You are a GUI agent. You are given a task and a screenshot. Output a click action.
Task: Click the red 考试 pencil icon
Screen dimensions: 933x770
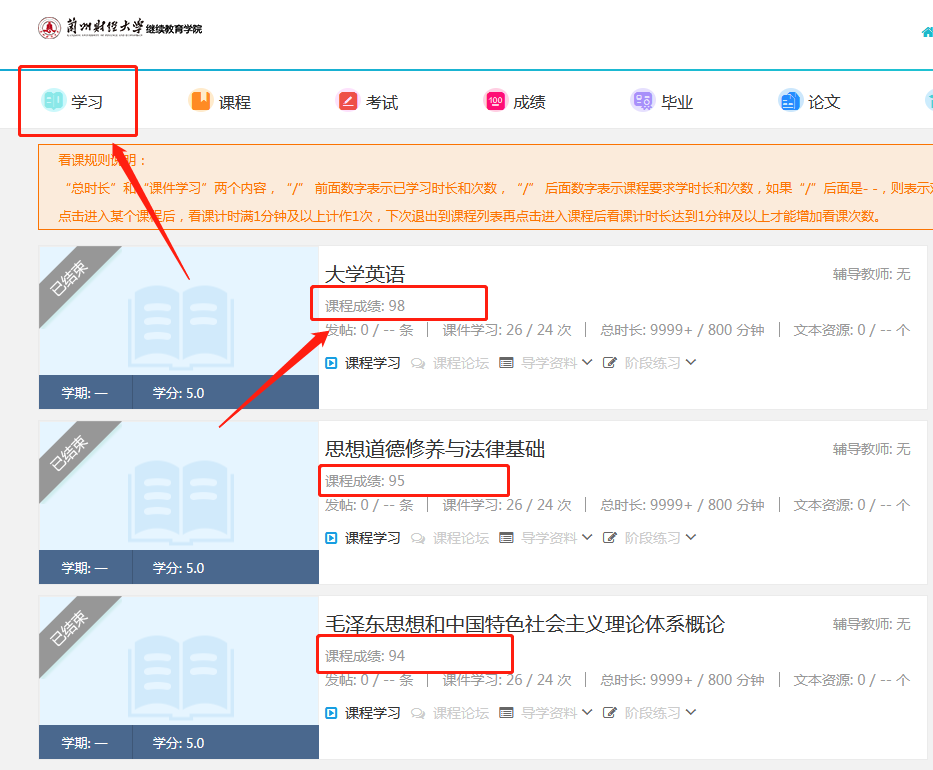point(347,101)
